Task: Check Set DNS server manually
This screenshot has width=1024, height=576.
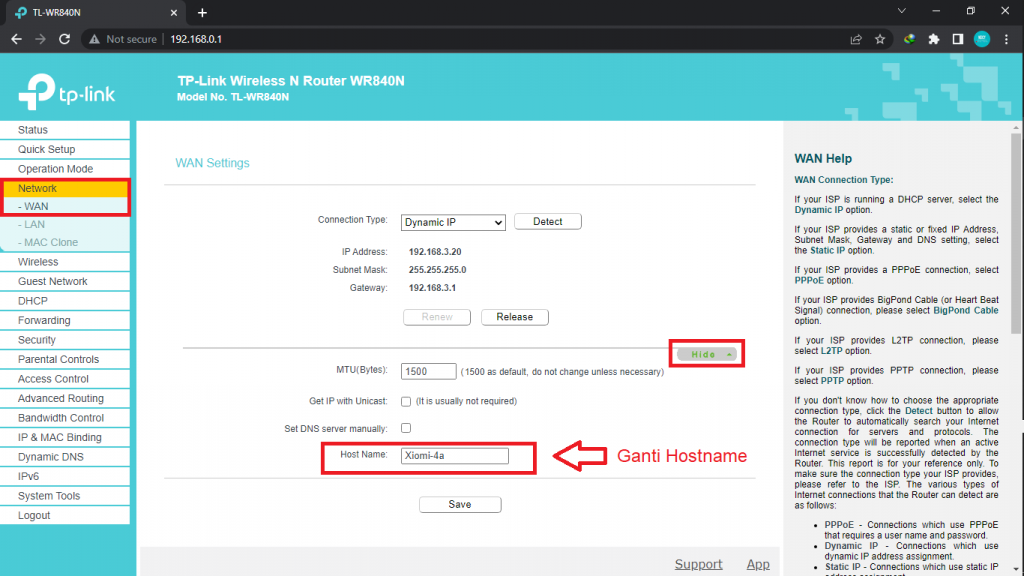Action: [x=406, y=427]
